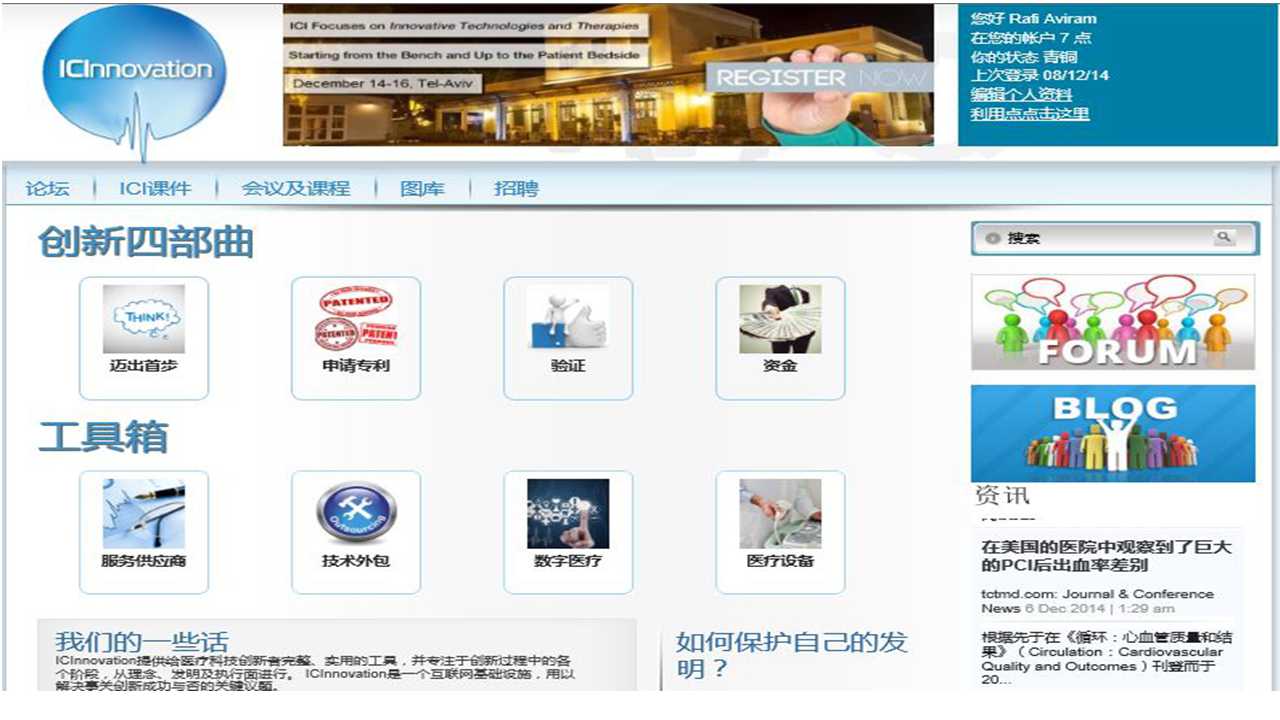1280x720 pixels.
Task: Open the 招聘 menu item
Action: click(x=516, y=188)
